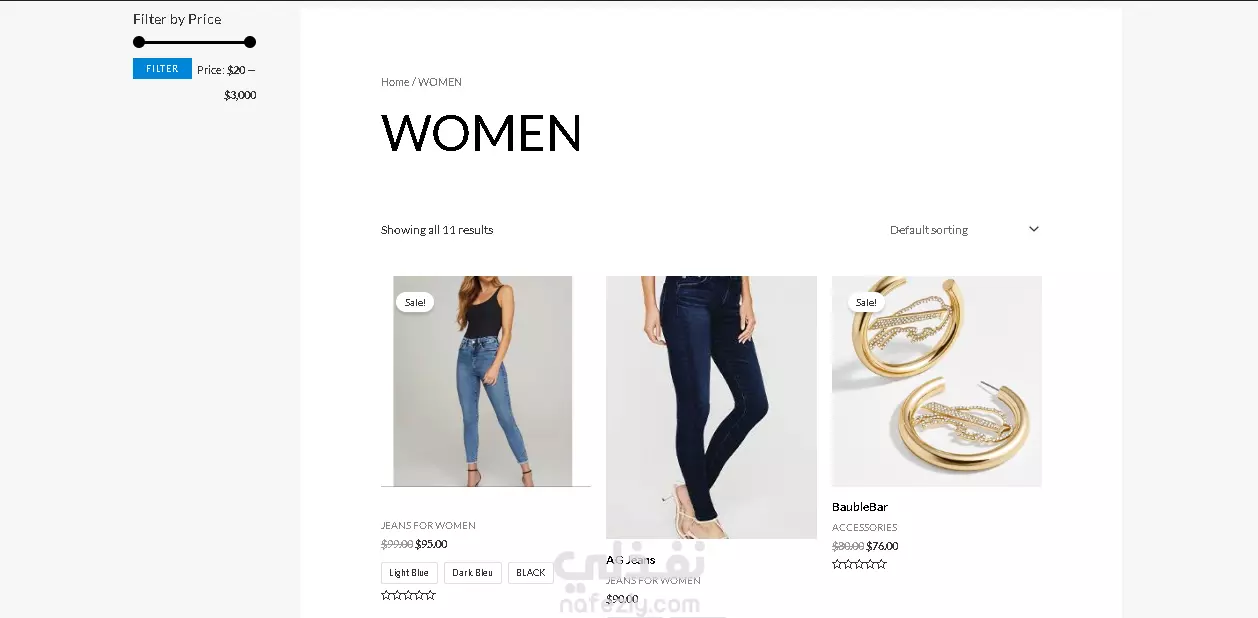Screen dimensions: 1258x618
Task: Select the left price slider handle
Action: (139, 42)
